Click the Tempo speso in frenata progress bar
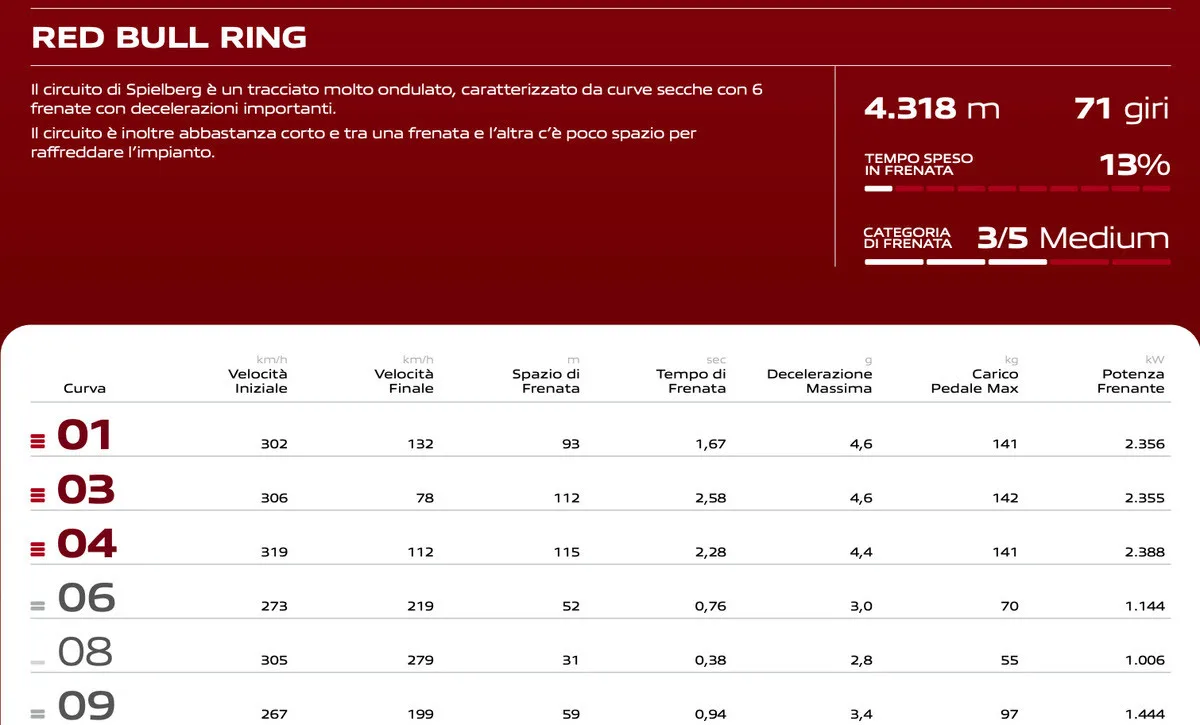Viewport: 1200px width, 725px height. click(1016, 188)
